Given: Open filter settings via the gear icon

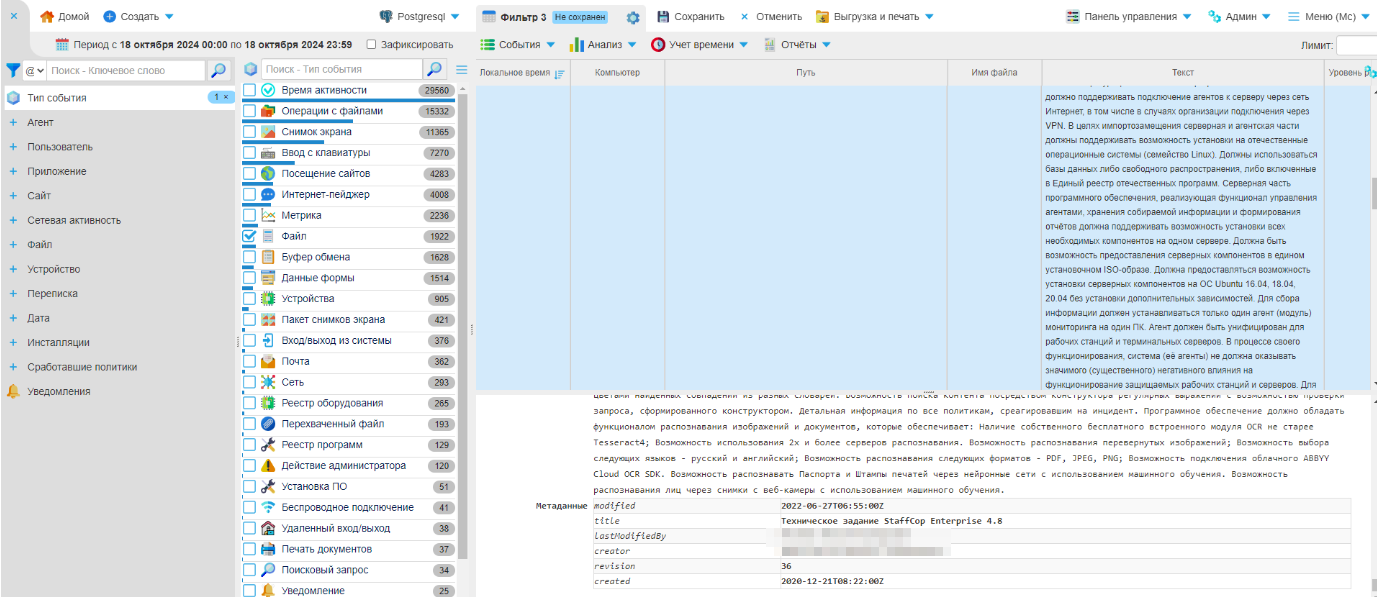Looking at the screenshot, I should [x=634, y=17].
